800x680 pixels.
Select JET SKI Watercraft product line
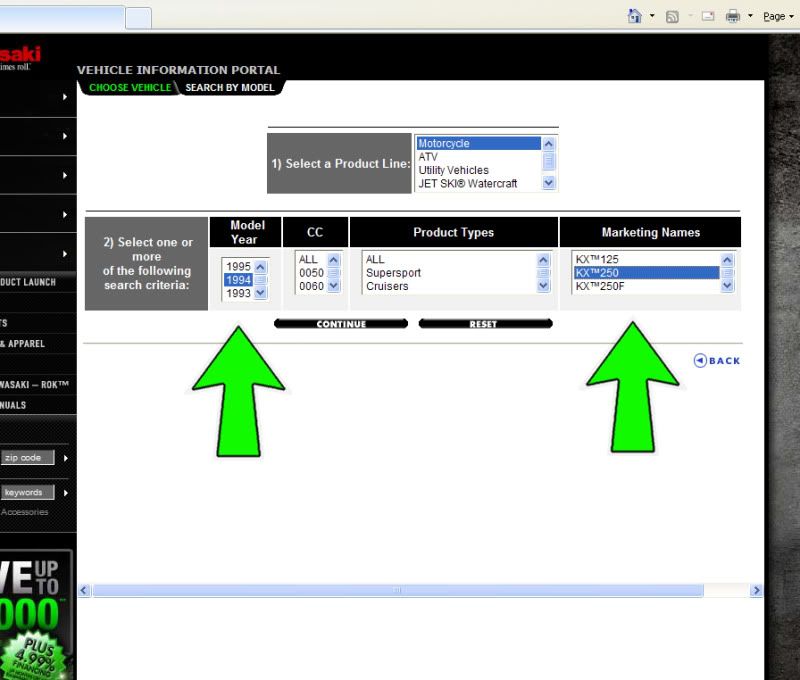(x=479, y=183)
